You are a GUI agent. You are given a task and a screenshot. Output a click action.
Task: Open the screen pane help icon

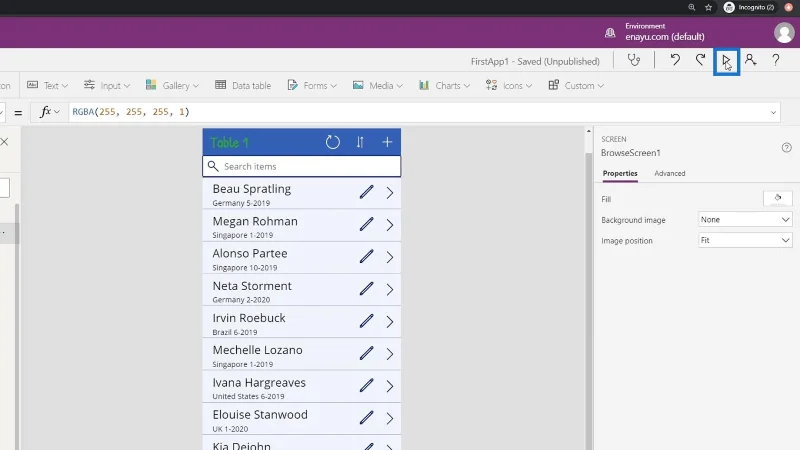pos(786,147)
